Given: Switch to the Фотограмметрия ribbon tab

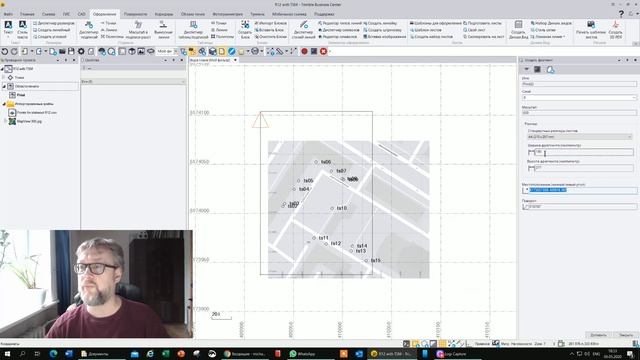Looking at the screenshot, I should pos(228,14).
